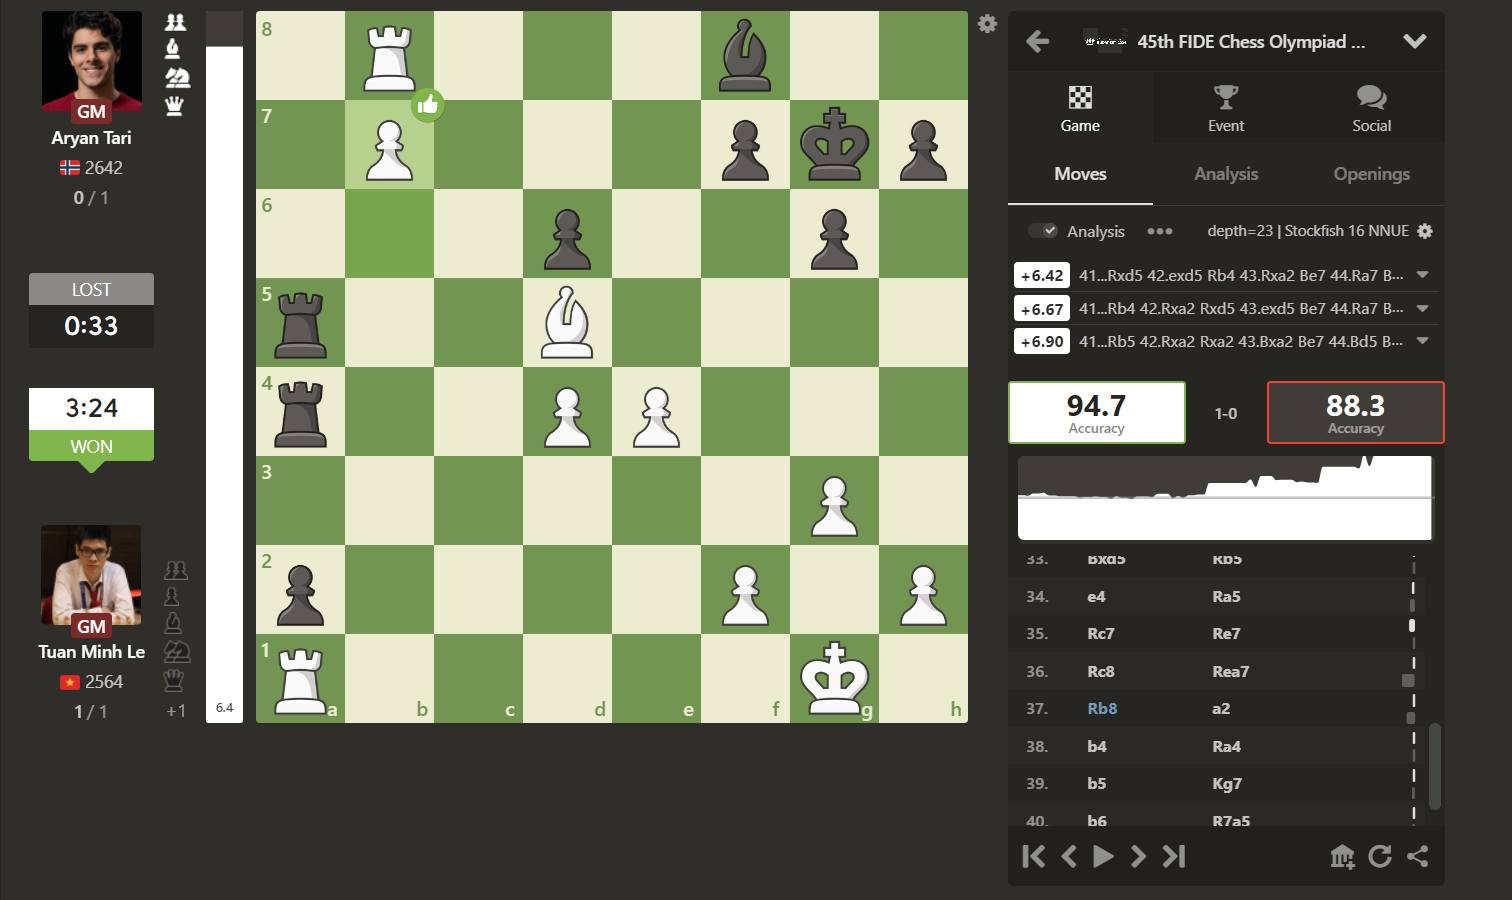Click the flip/reload circular arrow icon

coord(1380,857)
